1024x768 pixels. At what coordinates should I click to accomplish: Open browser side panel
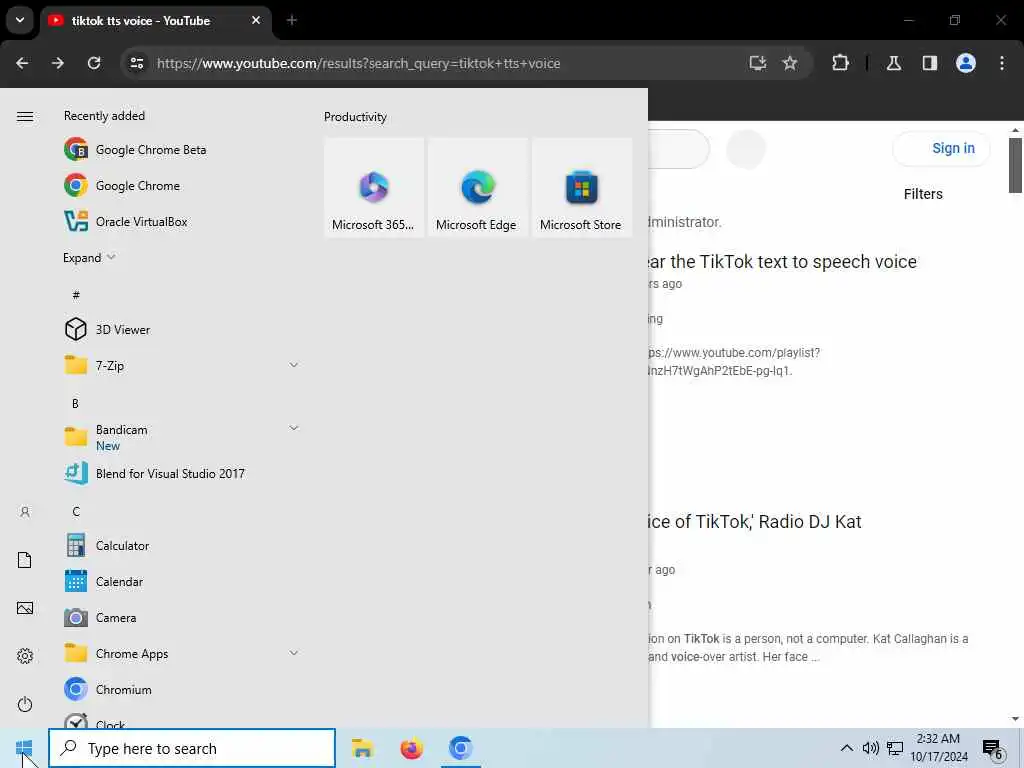pyautogui.click(x=930, y=63)
